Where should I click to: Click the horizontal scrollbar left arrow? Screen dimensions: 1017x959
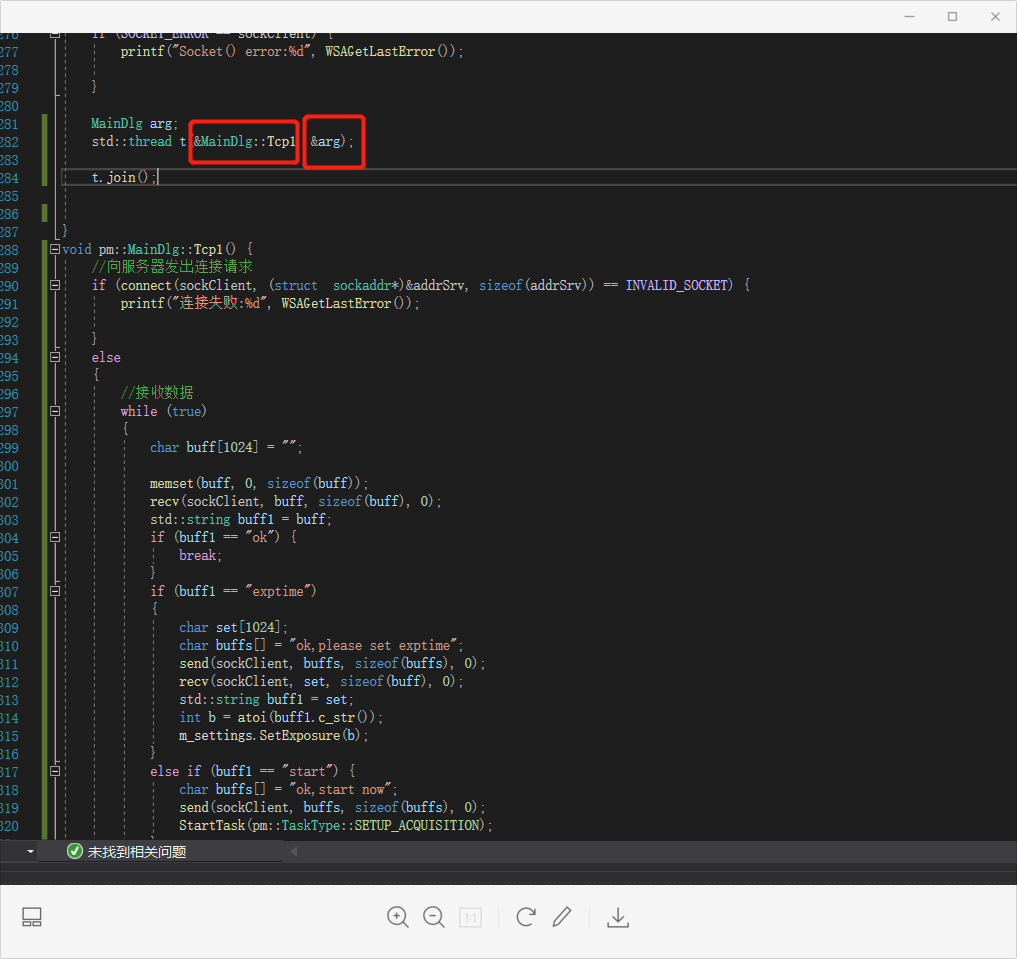(x=293, y=851)
